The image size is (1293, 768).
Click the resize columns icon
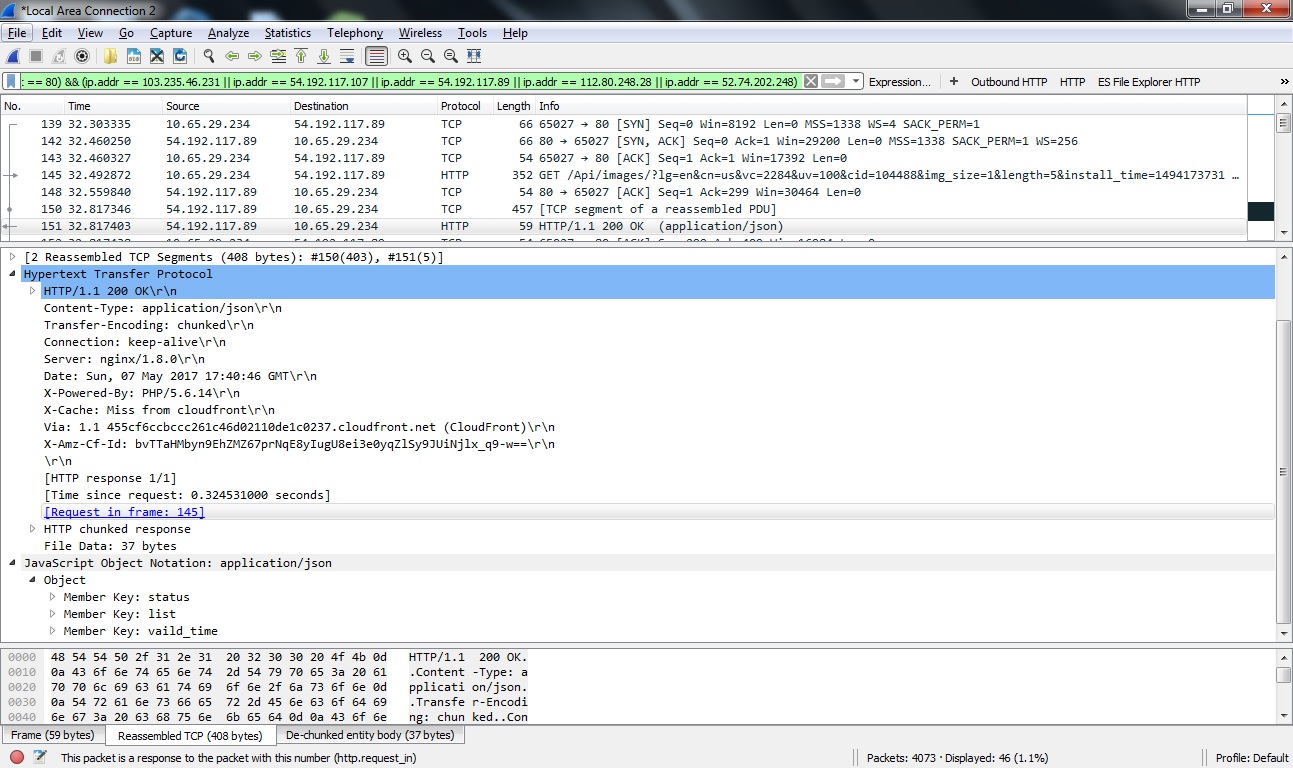click(474, 56)
